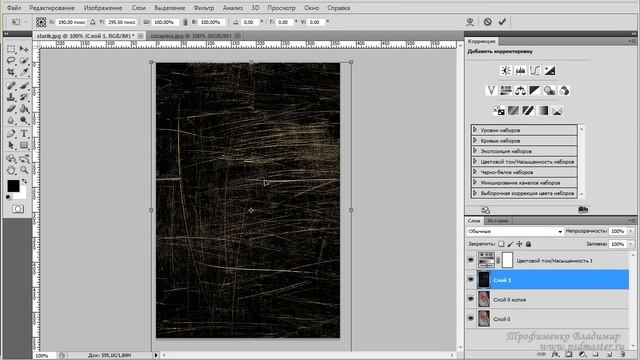The width and height of the screenshot is (640, 360).
Task: Expand Черно-белое наборов presets
Action: (x=475, y=172)
